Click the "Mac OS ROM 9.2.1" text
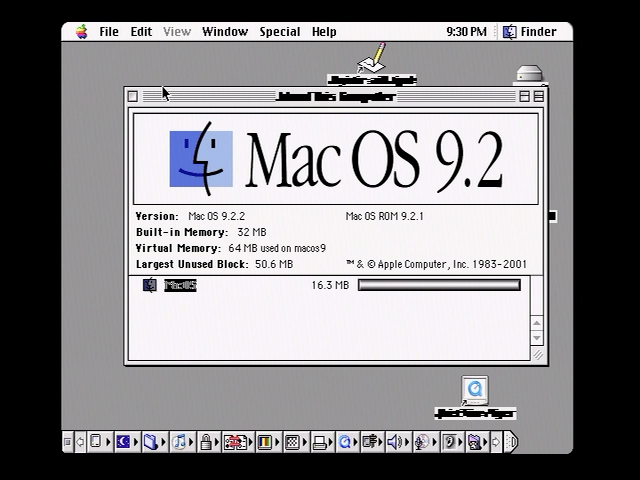Image resolution: width=640 pixels, height=480 pixels. click(384, 216)
